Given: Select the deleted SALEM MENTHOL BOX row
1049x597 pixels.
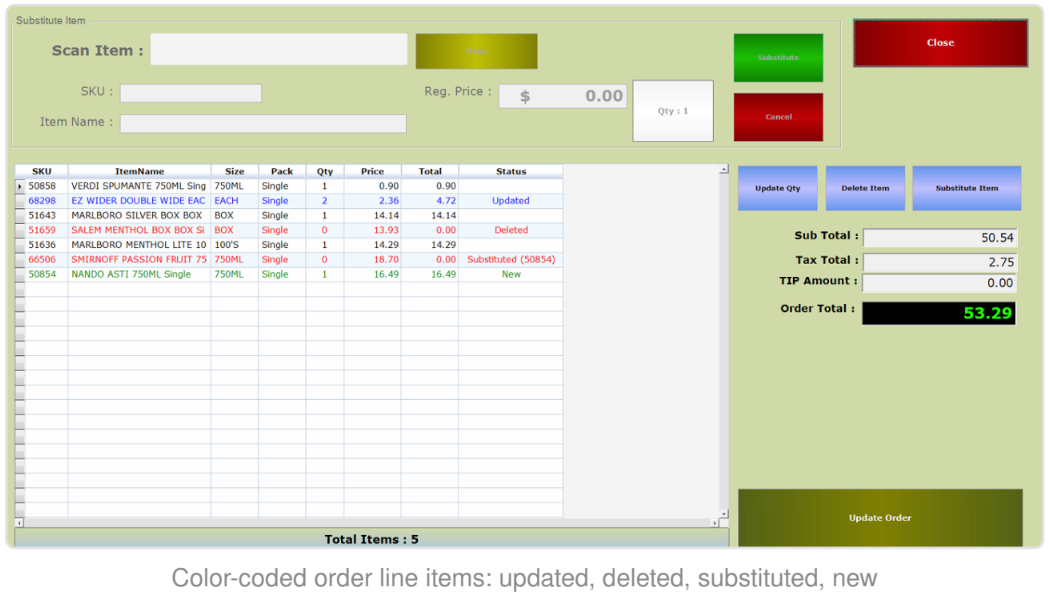Looking at the screenshot, I should pyautogui.click(x=289, y=230).
